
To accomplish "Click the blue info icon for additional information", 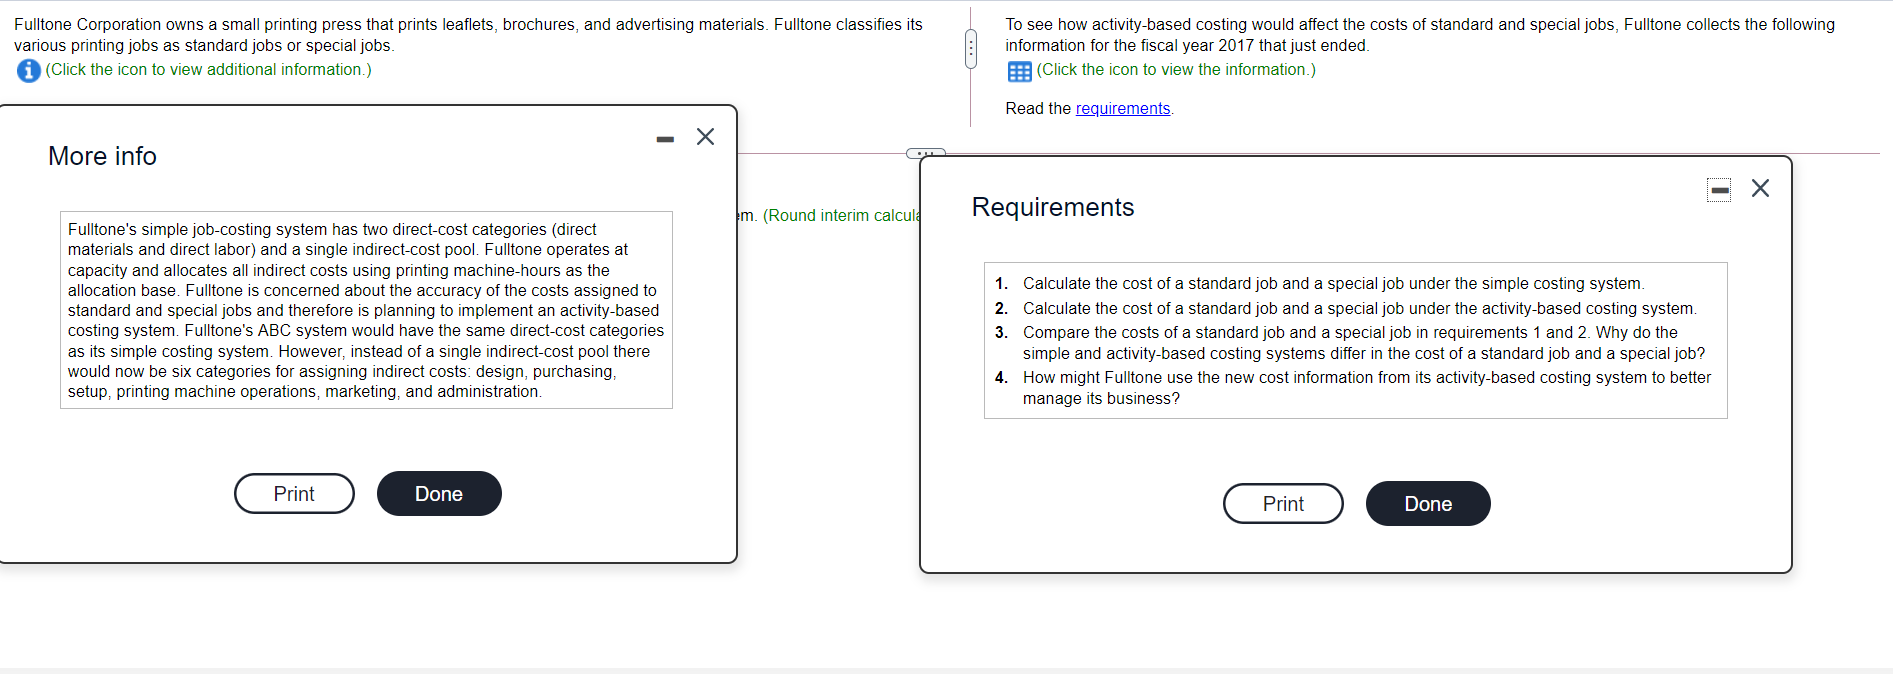I will 28,70.
